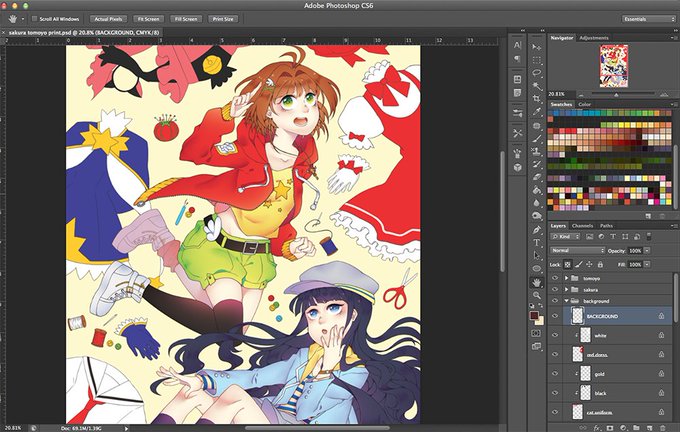
Task: Open the Fill slider arrow
Action: click(647, 264)
